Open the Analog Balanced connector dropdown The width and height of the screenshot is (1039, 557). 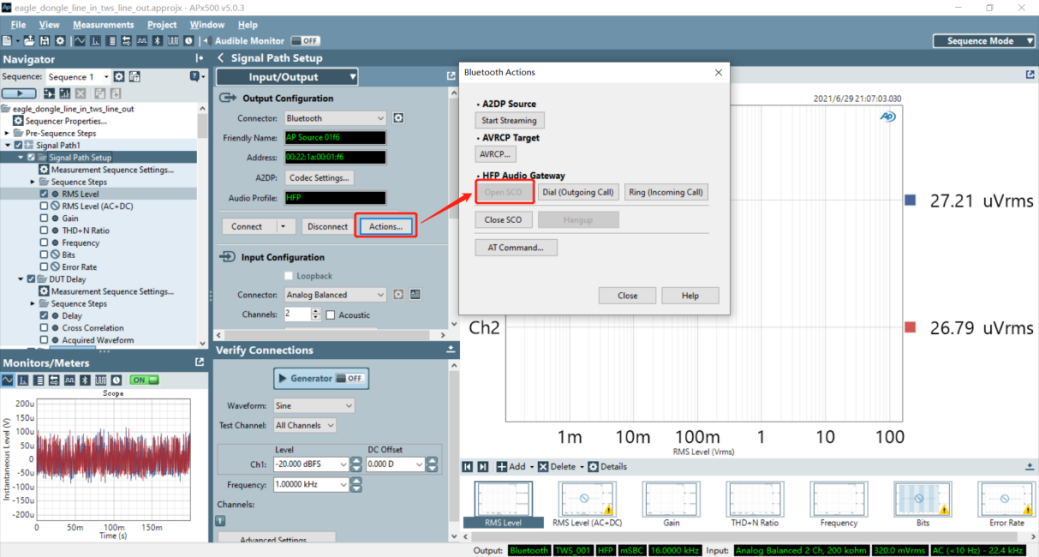pos(335,295)
